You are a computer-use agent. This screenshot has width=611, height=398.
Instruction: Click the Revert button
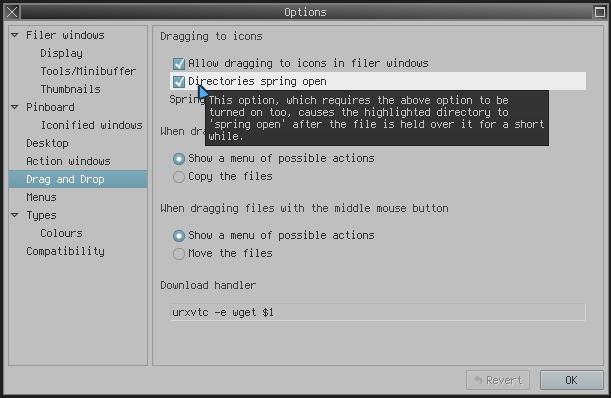(x=498, y=380)
